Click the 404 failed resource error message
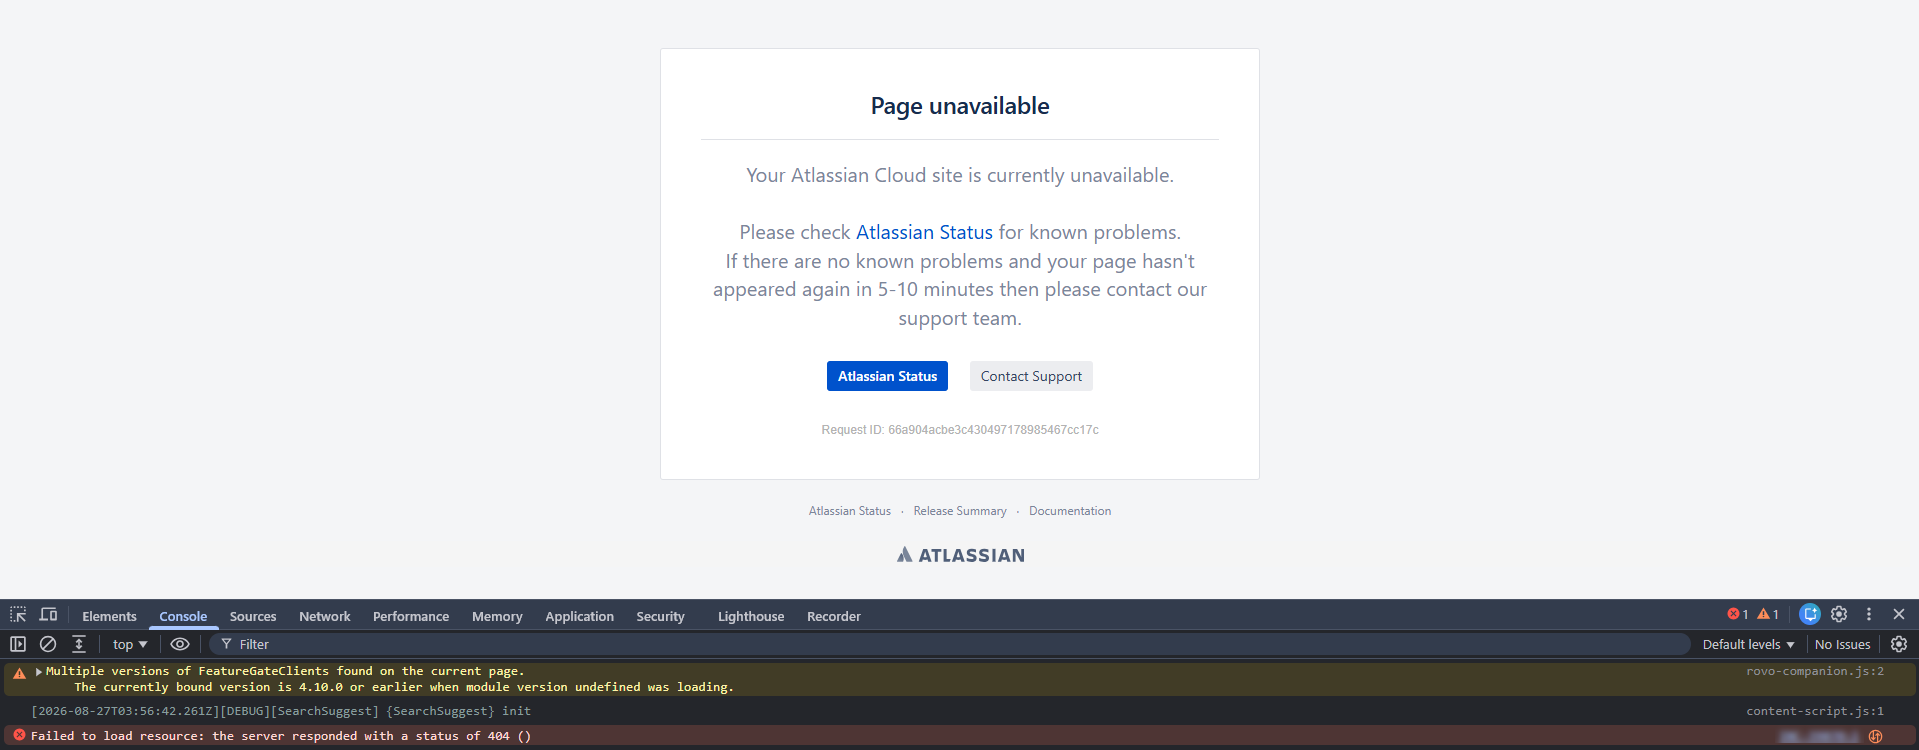Screen dimensions: 1919x750 [281, 736]
